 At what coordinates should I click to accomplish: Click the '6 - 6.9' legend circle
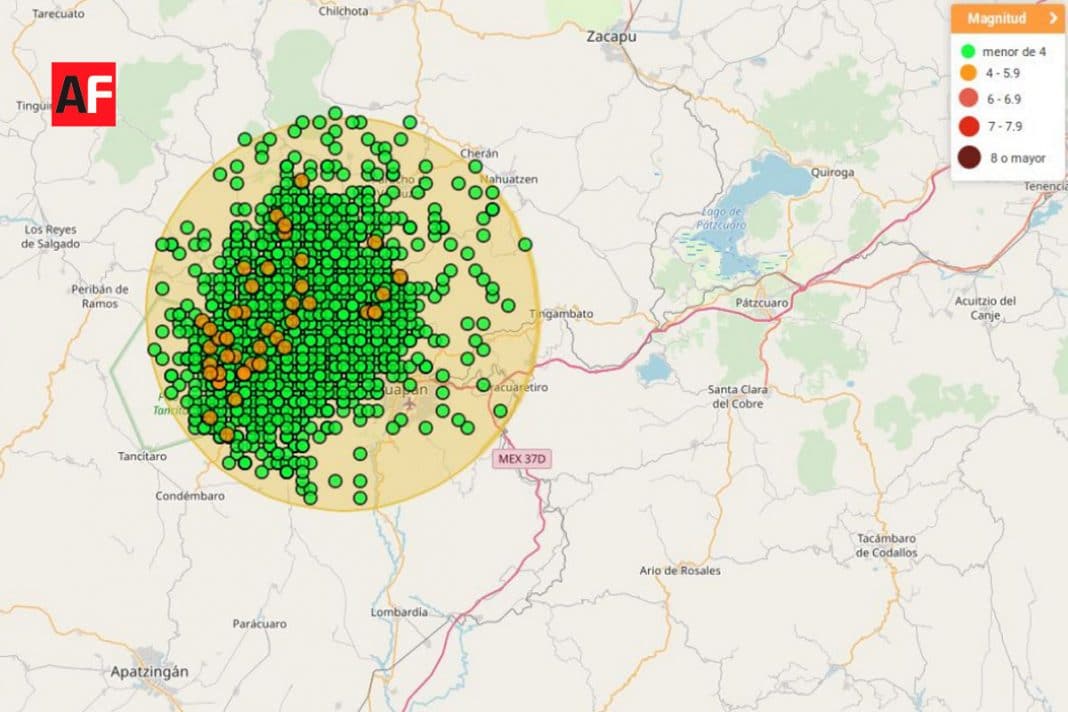967,99
